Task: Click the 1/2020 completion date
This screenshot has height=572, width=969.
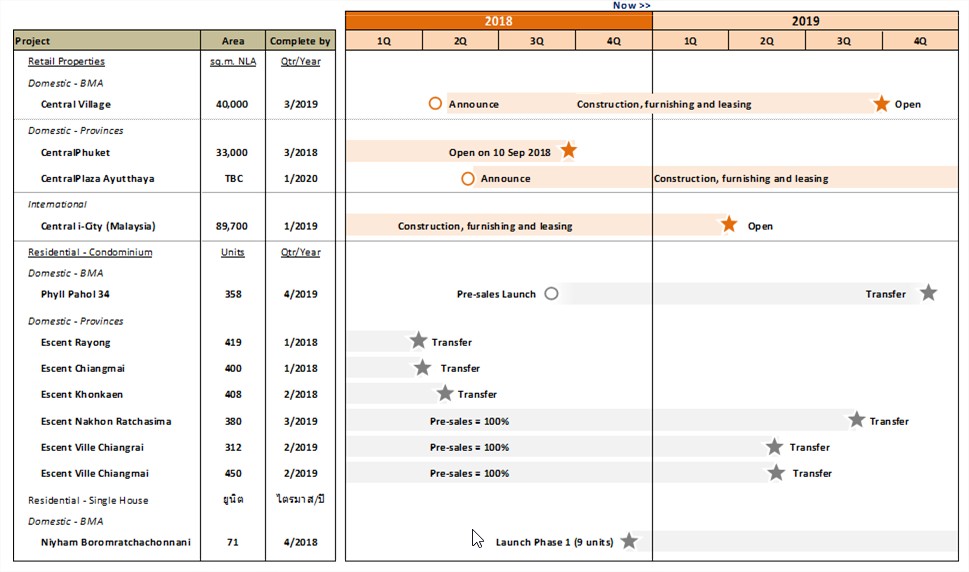Action: click(301, 179)
